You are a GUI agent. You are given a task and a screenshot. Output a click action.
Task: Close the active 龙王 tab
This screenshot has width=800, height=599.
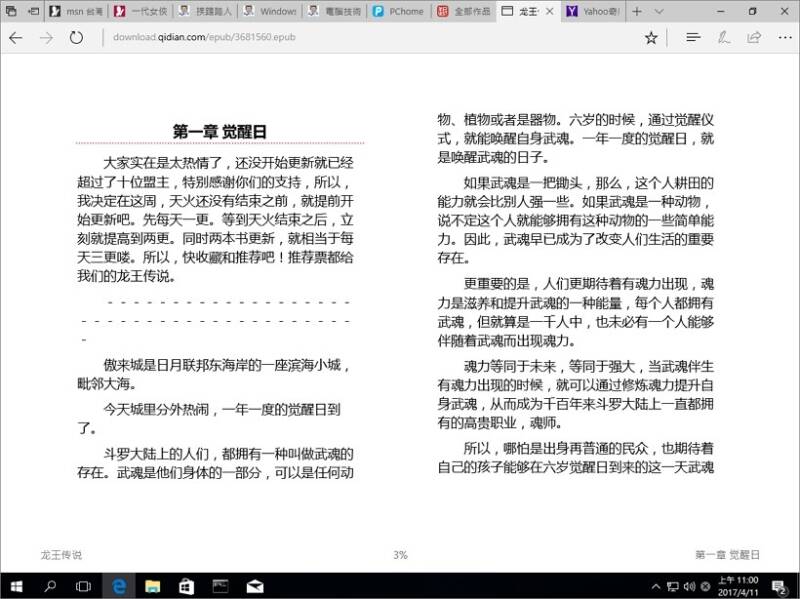point(549,11)
